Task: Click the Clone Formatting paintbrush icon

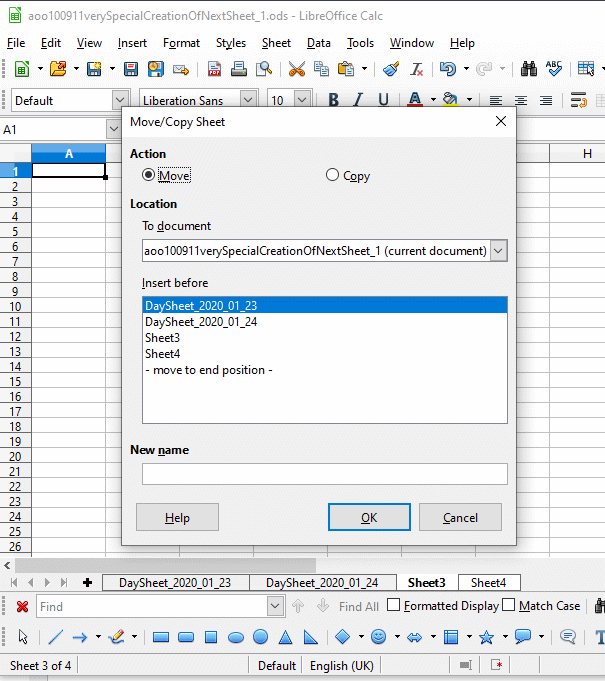Action: (x=391, y=69)
